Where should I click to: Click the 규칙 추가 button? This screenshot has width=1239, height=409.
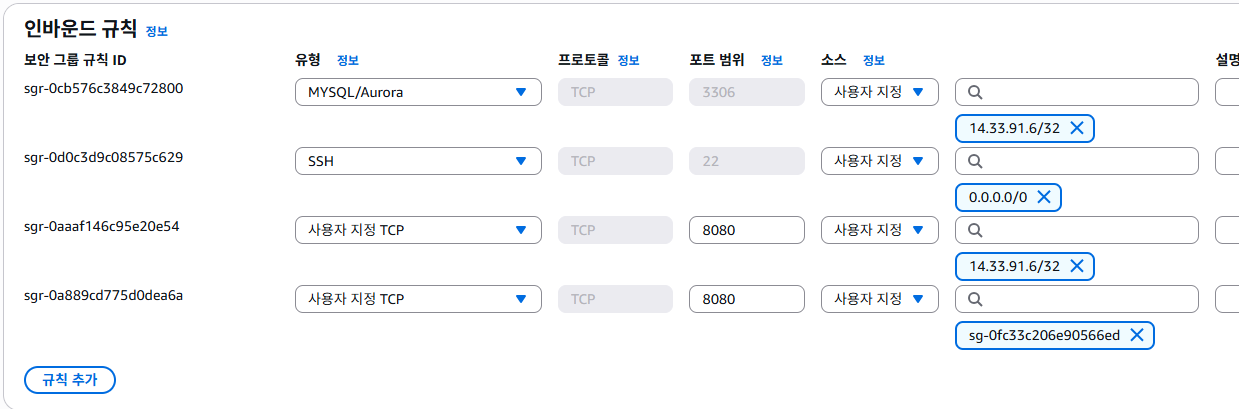point(70,380)
